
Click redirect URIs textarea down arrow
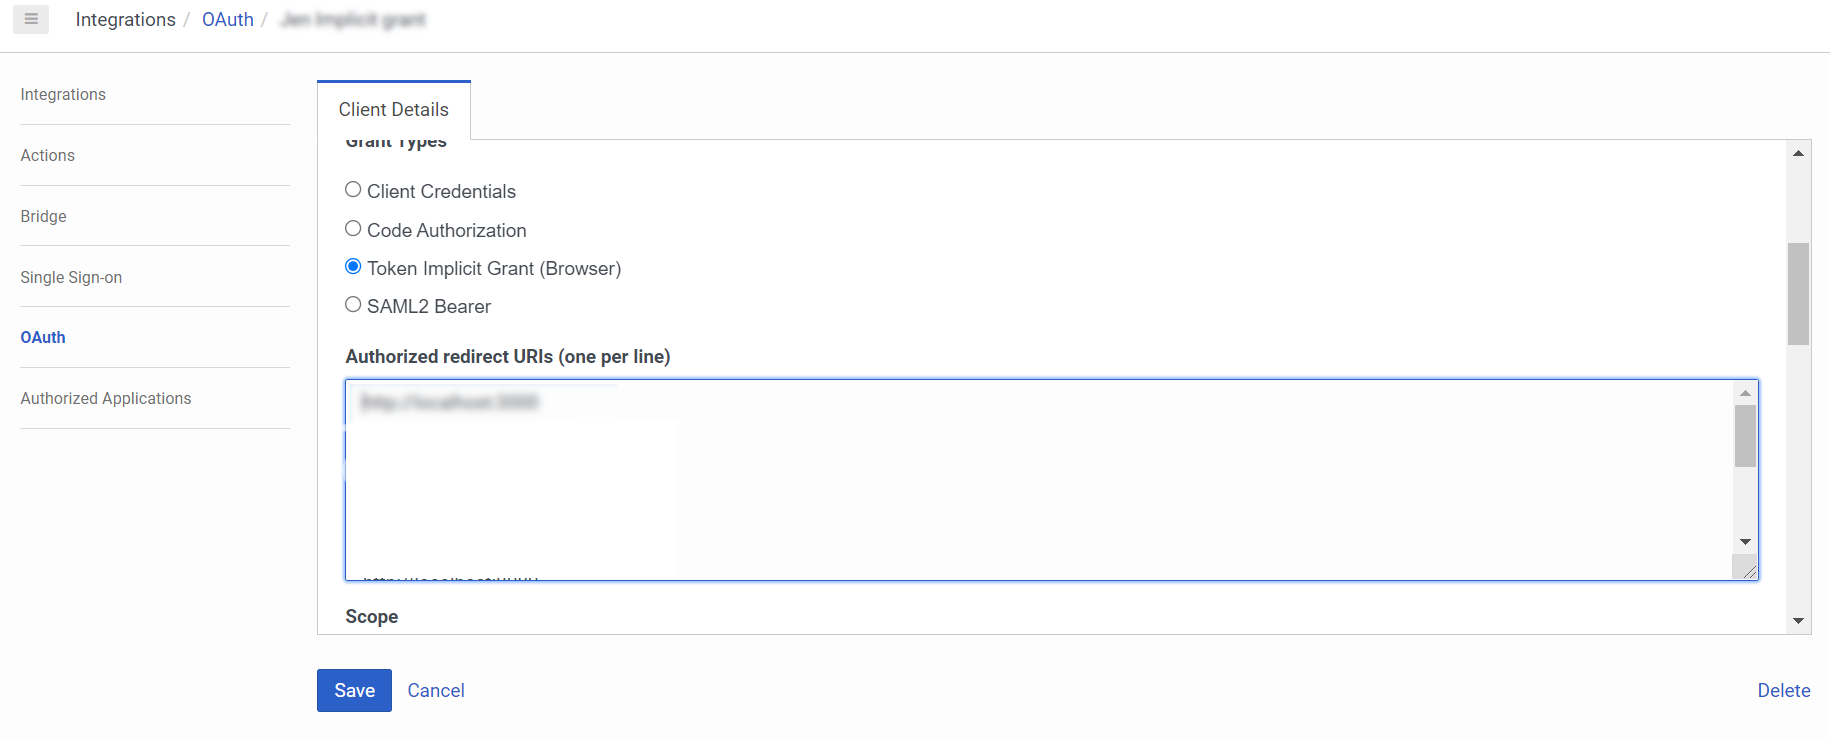[1745, 542]
